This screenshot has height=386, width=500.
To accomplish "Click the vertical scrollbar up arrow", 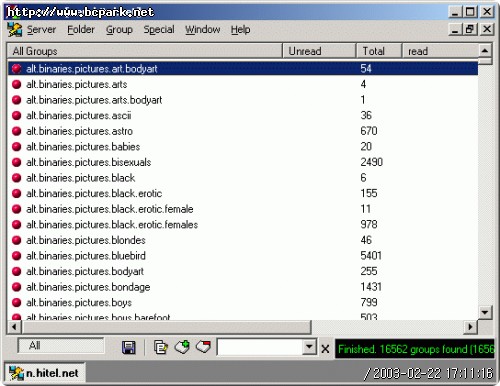I will pos(485,51).
